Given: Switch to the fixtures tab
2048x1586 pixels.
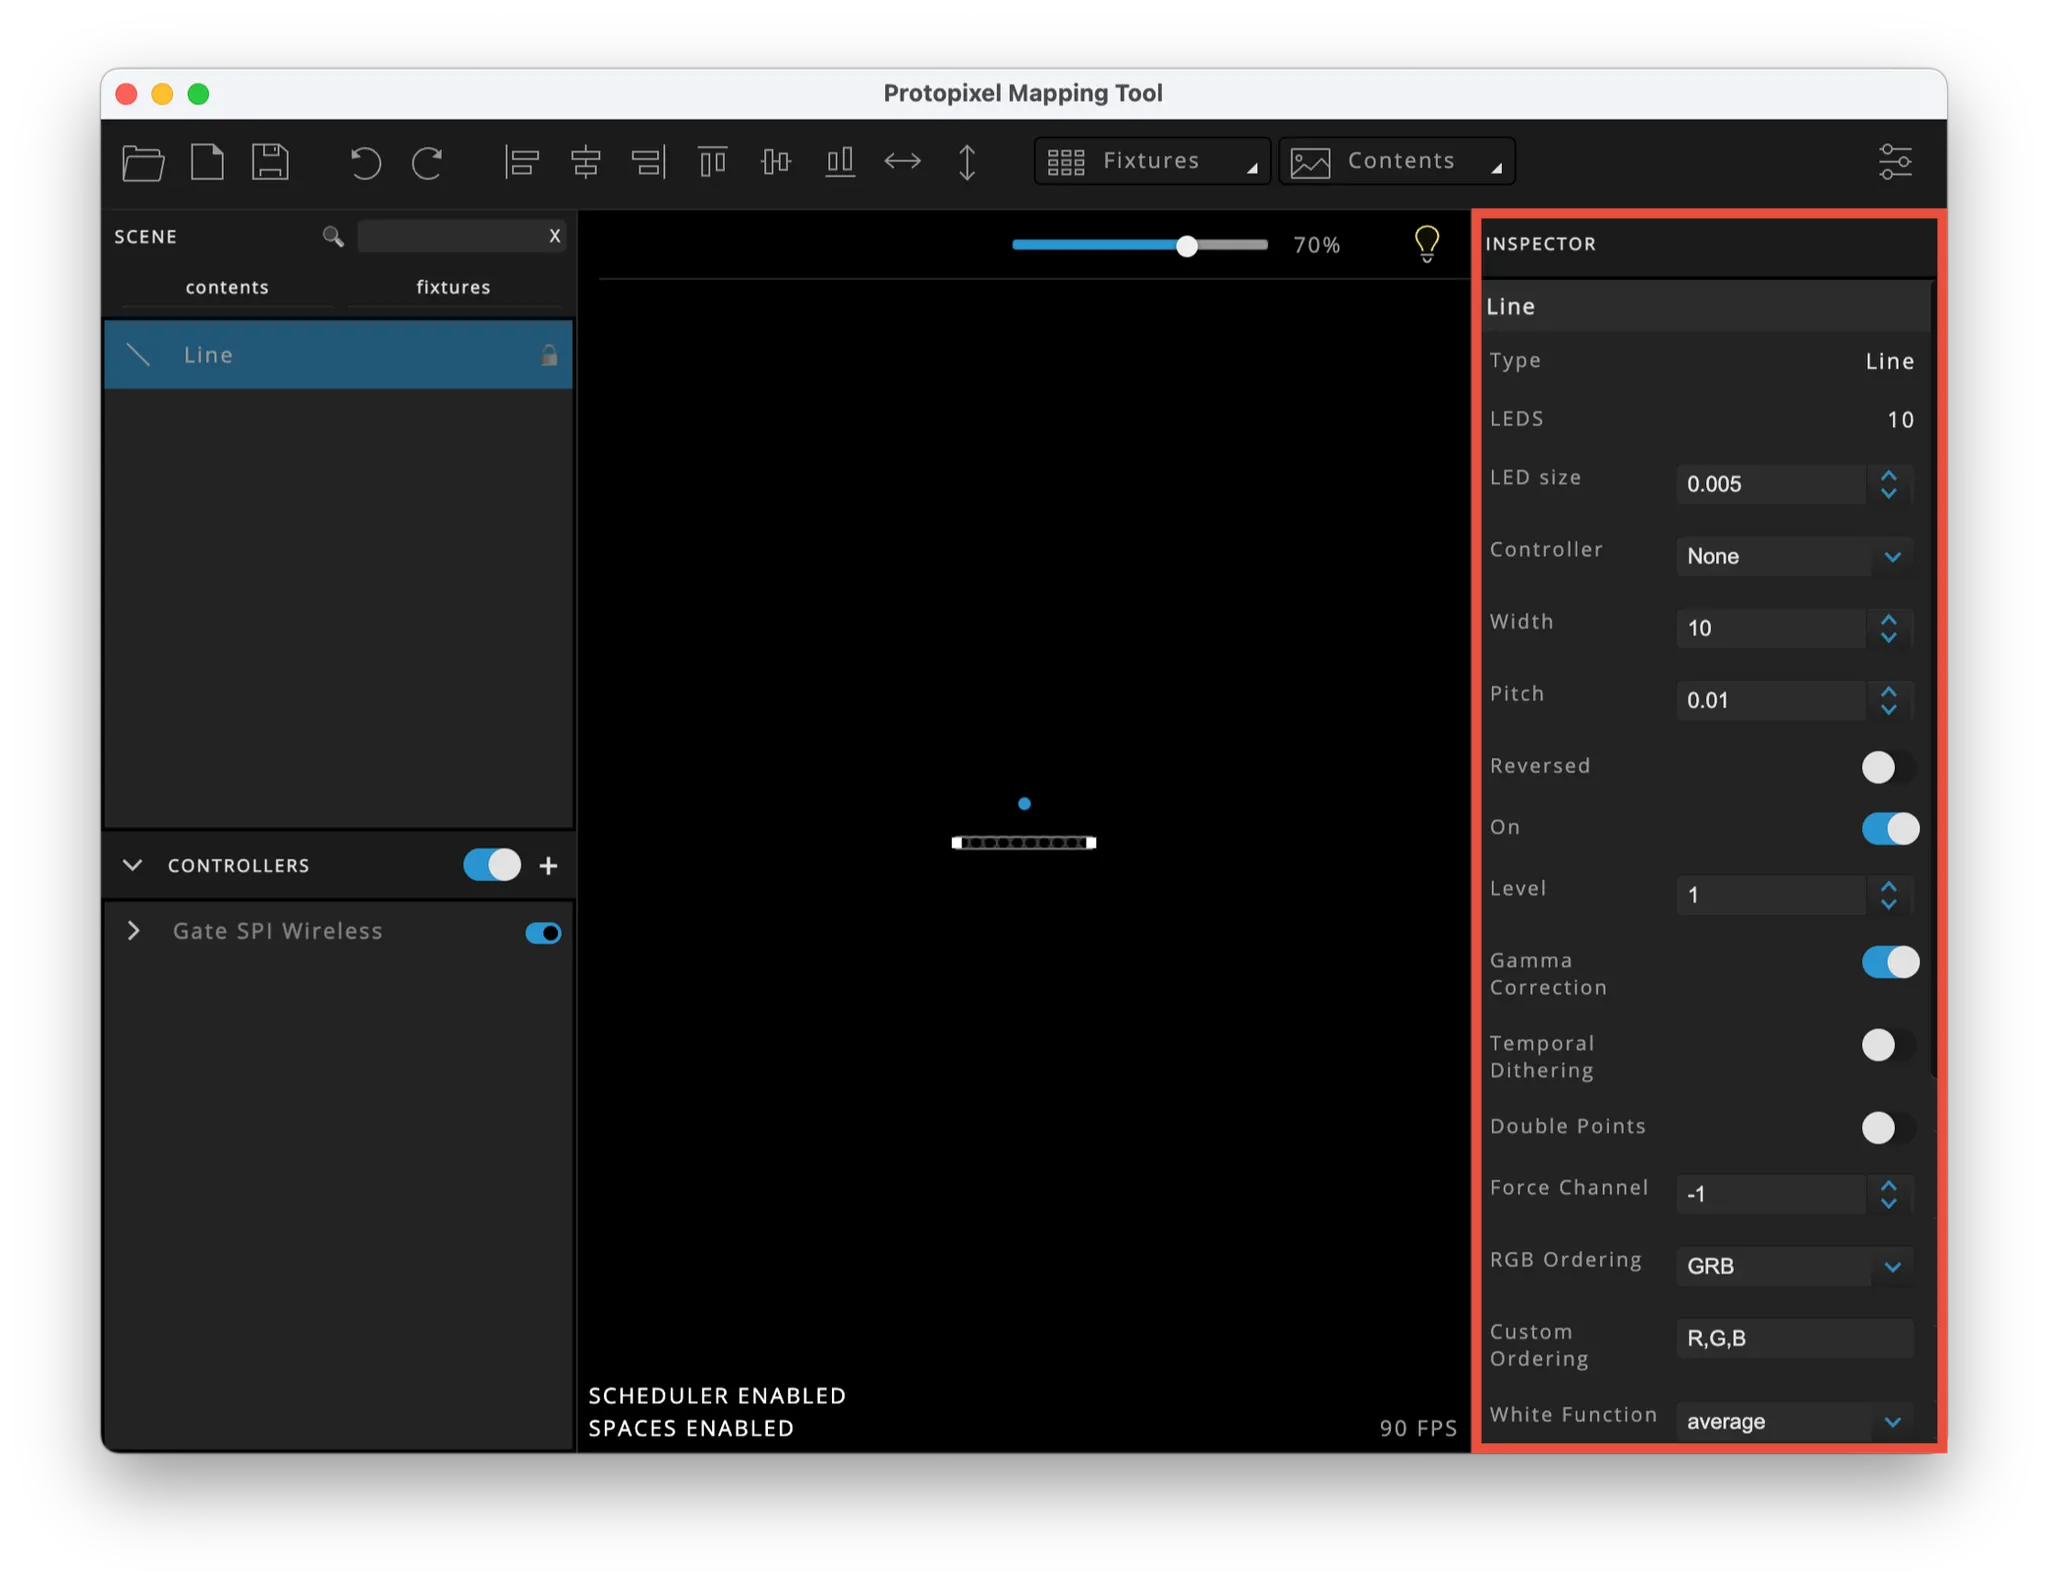Looking at the screenshot, I should [453, 287].
